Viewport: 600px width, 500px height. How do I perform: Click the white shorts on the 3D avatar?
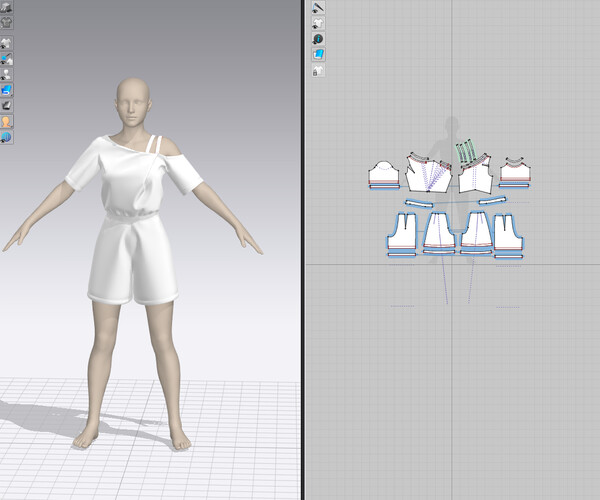pyautogui.click(x=132, y=260)
